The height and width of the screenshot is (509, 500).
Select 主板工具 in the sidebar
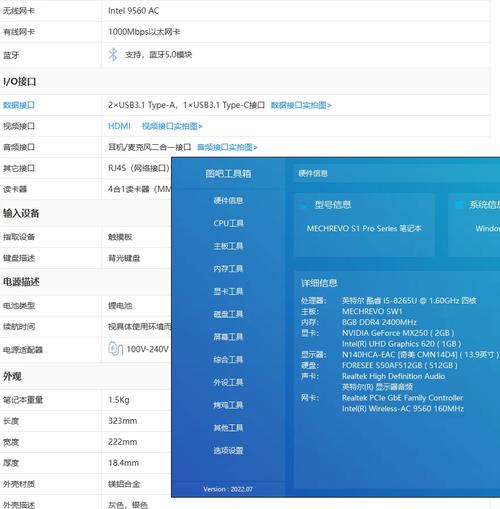point(228,246)
